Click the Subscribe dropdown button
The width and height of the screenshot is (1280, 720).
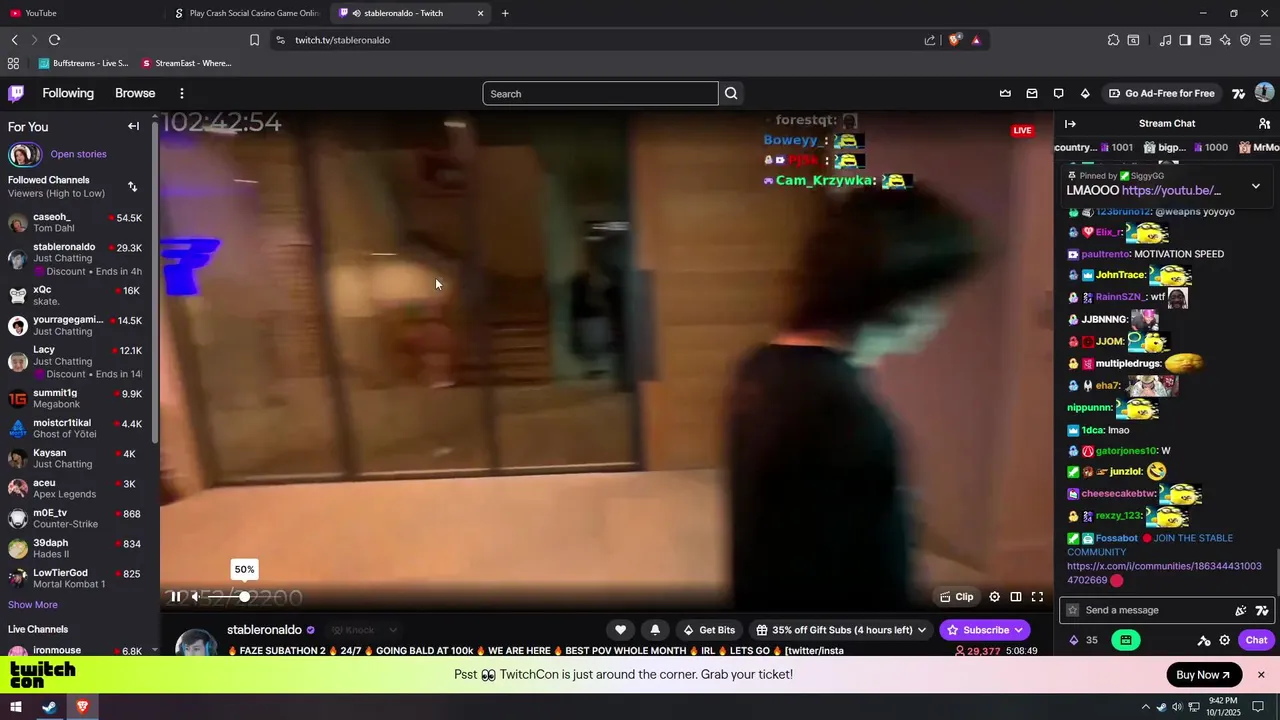pyautogui.click(x=985, y=630)
